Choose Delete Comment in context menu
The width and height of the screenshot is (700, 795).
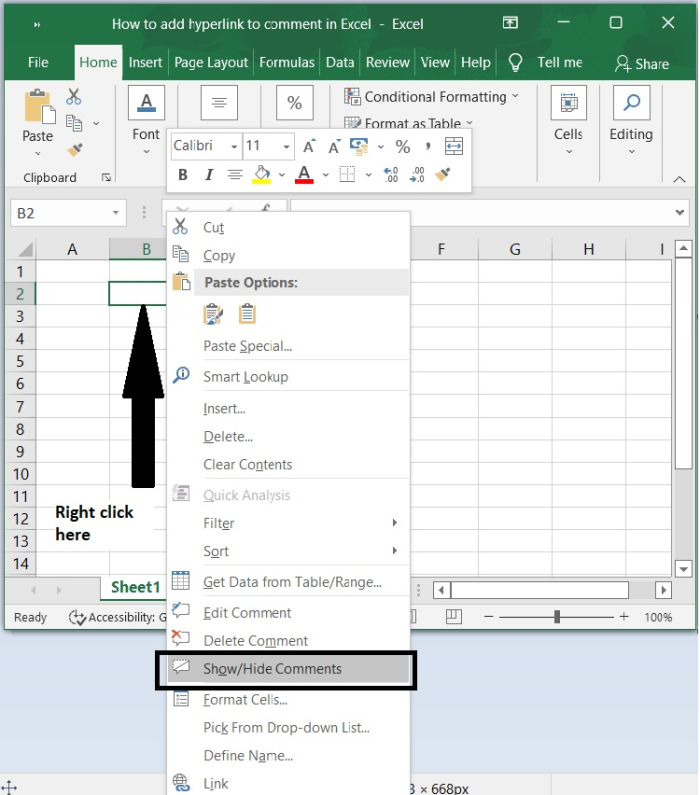(x=288, y=641)
